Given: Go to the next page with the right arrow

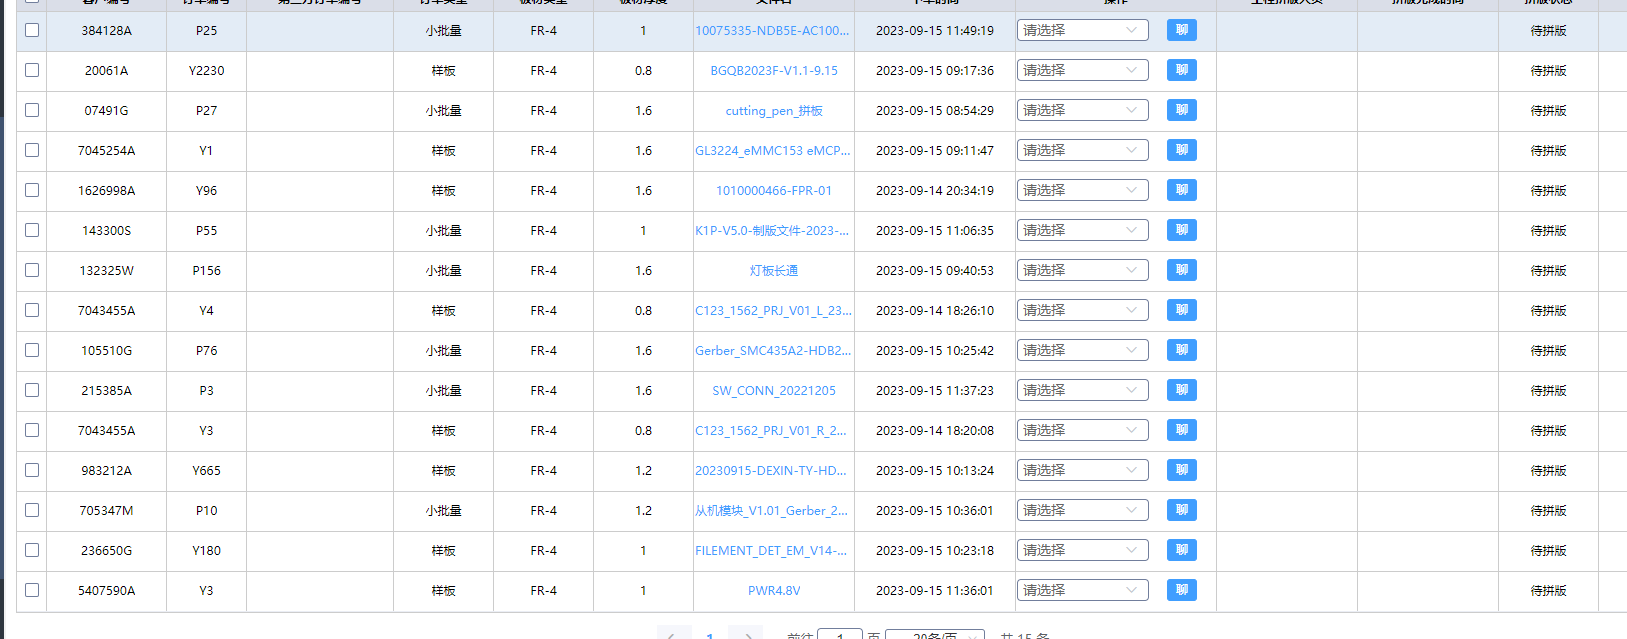Looking at the screenshot, I should [745, 634].
